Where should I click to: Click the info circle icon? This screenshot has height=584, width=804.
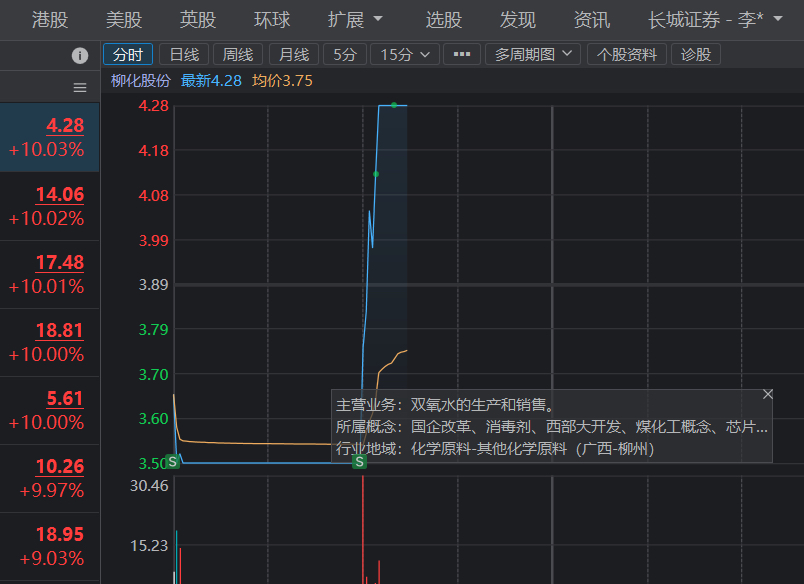[79, 55]
